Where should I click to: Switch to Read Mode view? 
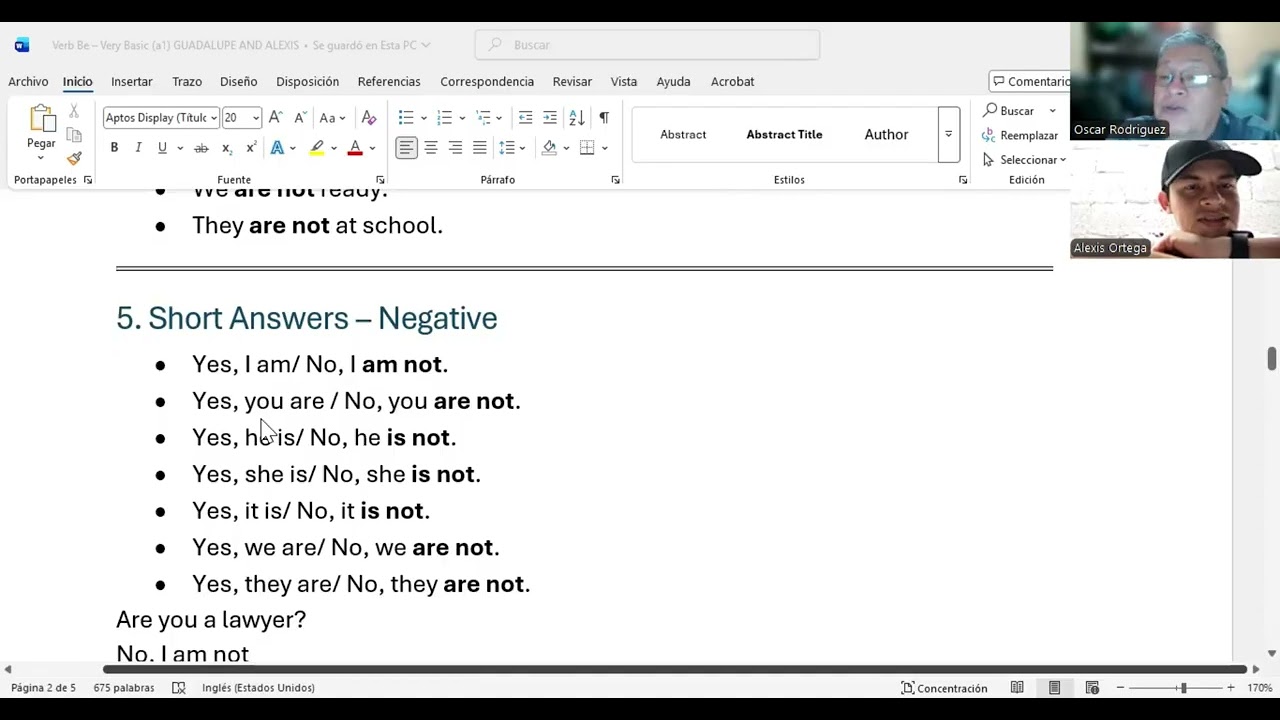[x=1017, y=688]
